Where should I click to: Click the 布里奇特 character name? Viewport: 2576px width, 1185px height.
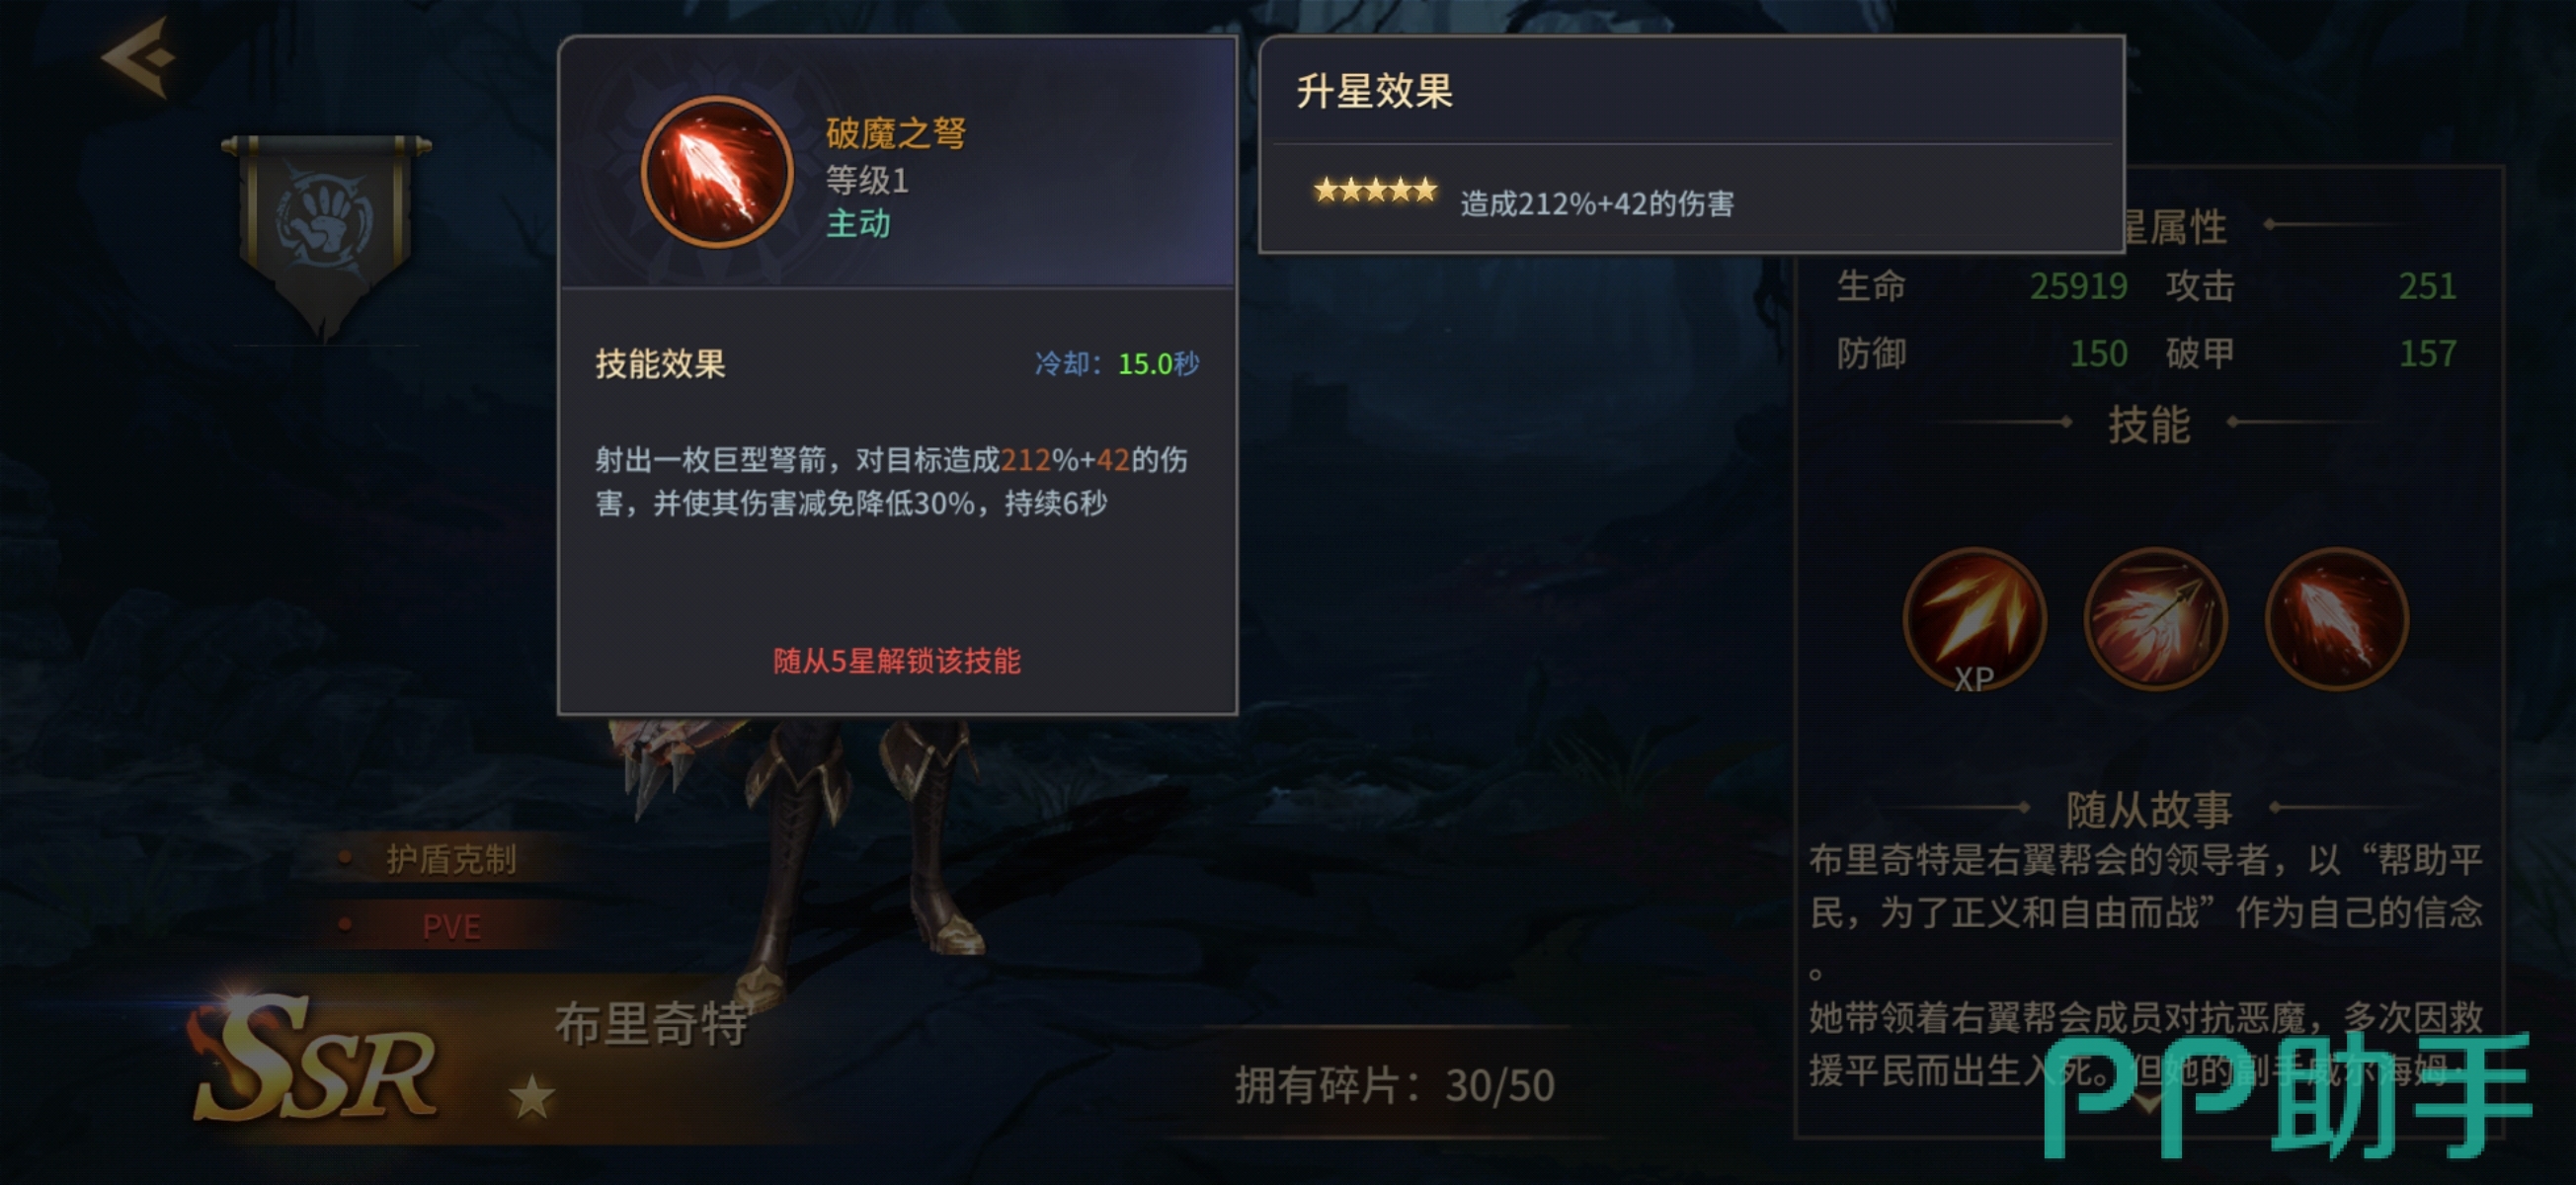coord(651,1024)
